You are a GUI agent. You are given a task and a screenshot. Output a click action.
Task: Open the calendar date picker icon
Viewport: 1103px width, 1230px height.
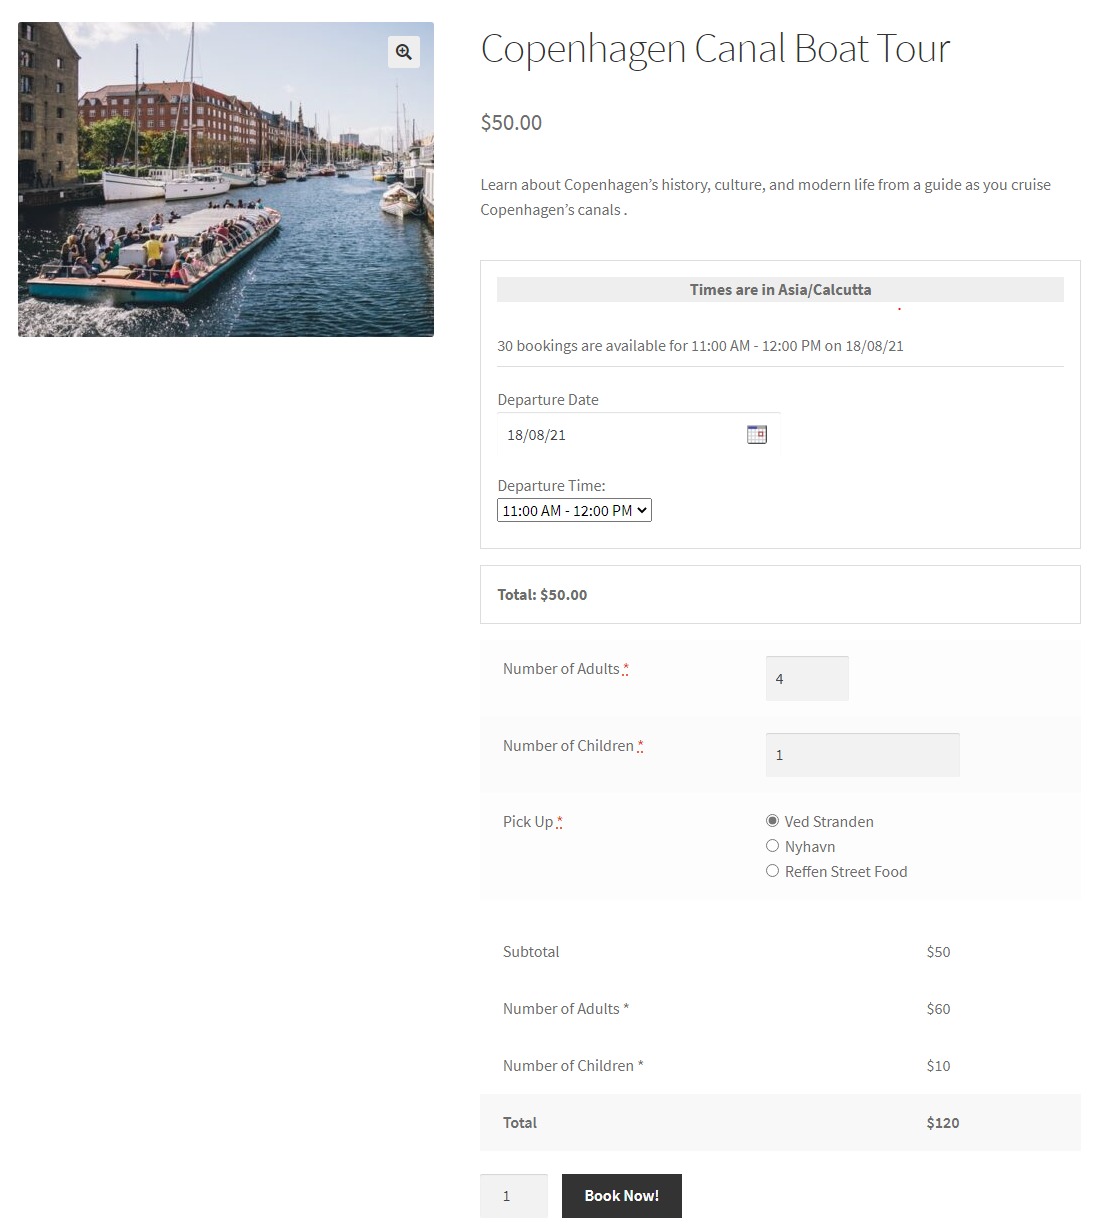click(x=757, y=434)
